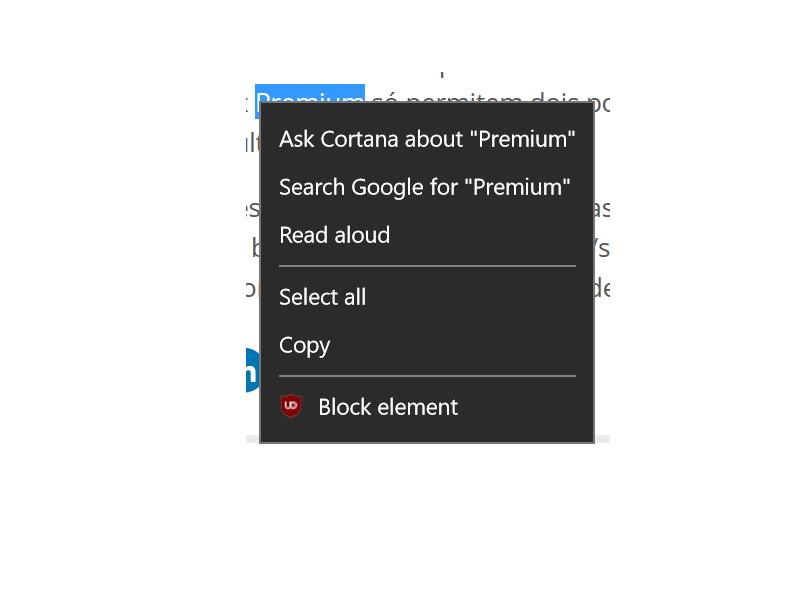
Task: Click the small vertical tick mark above the paragraph
Action: tap(442, 75)
